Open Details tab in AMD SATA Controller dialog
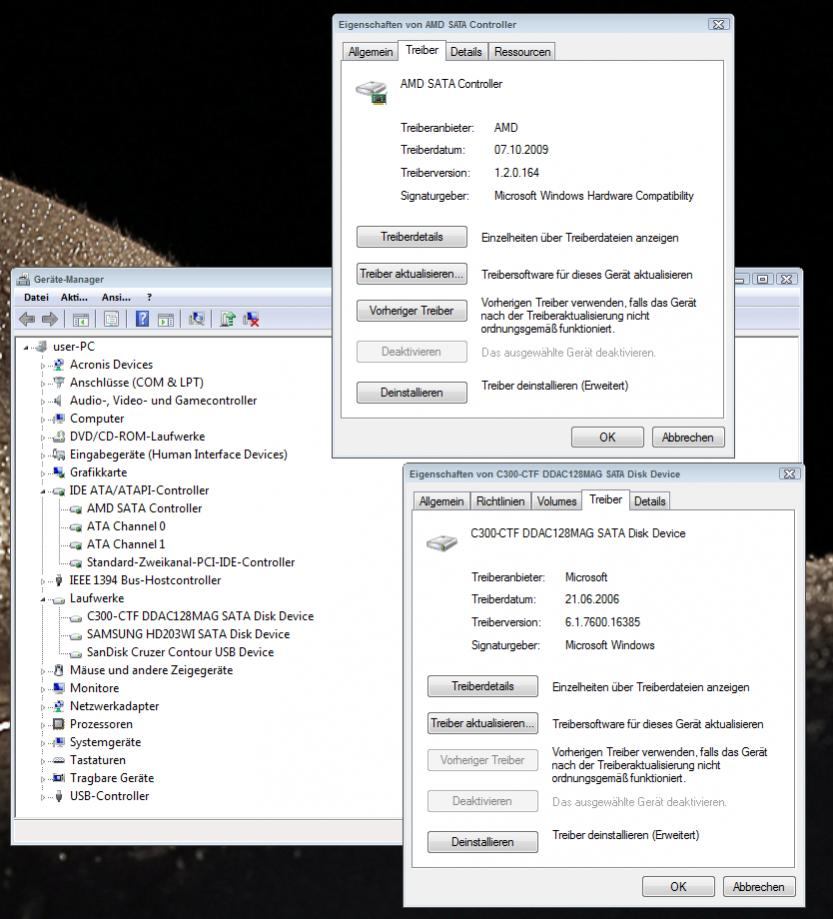Viewport: 833px width, 919px height. pyautogui.click(x=466, y=52)
